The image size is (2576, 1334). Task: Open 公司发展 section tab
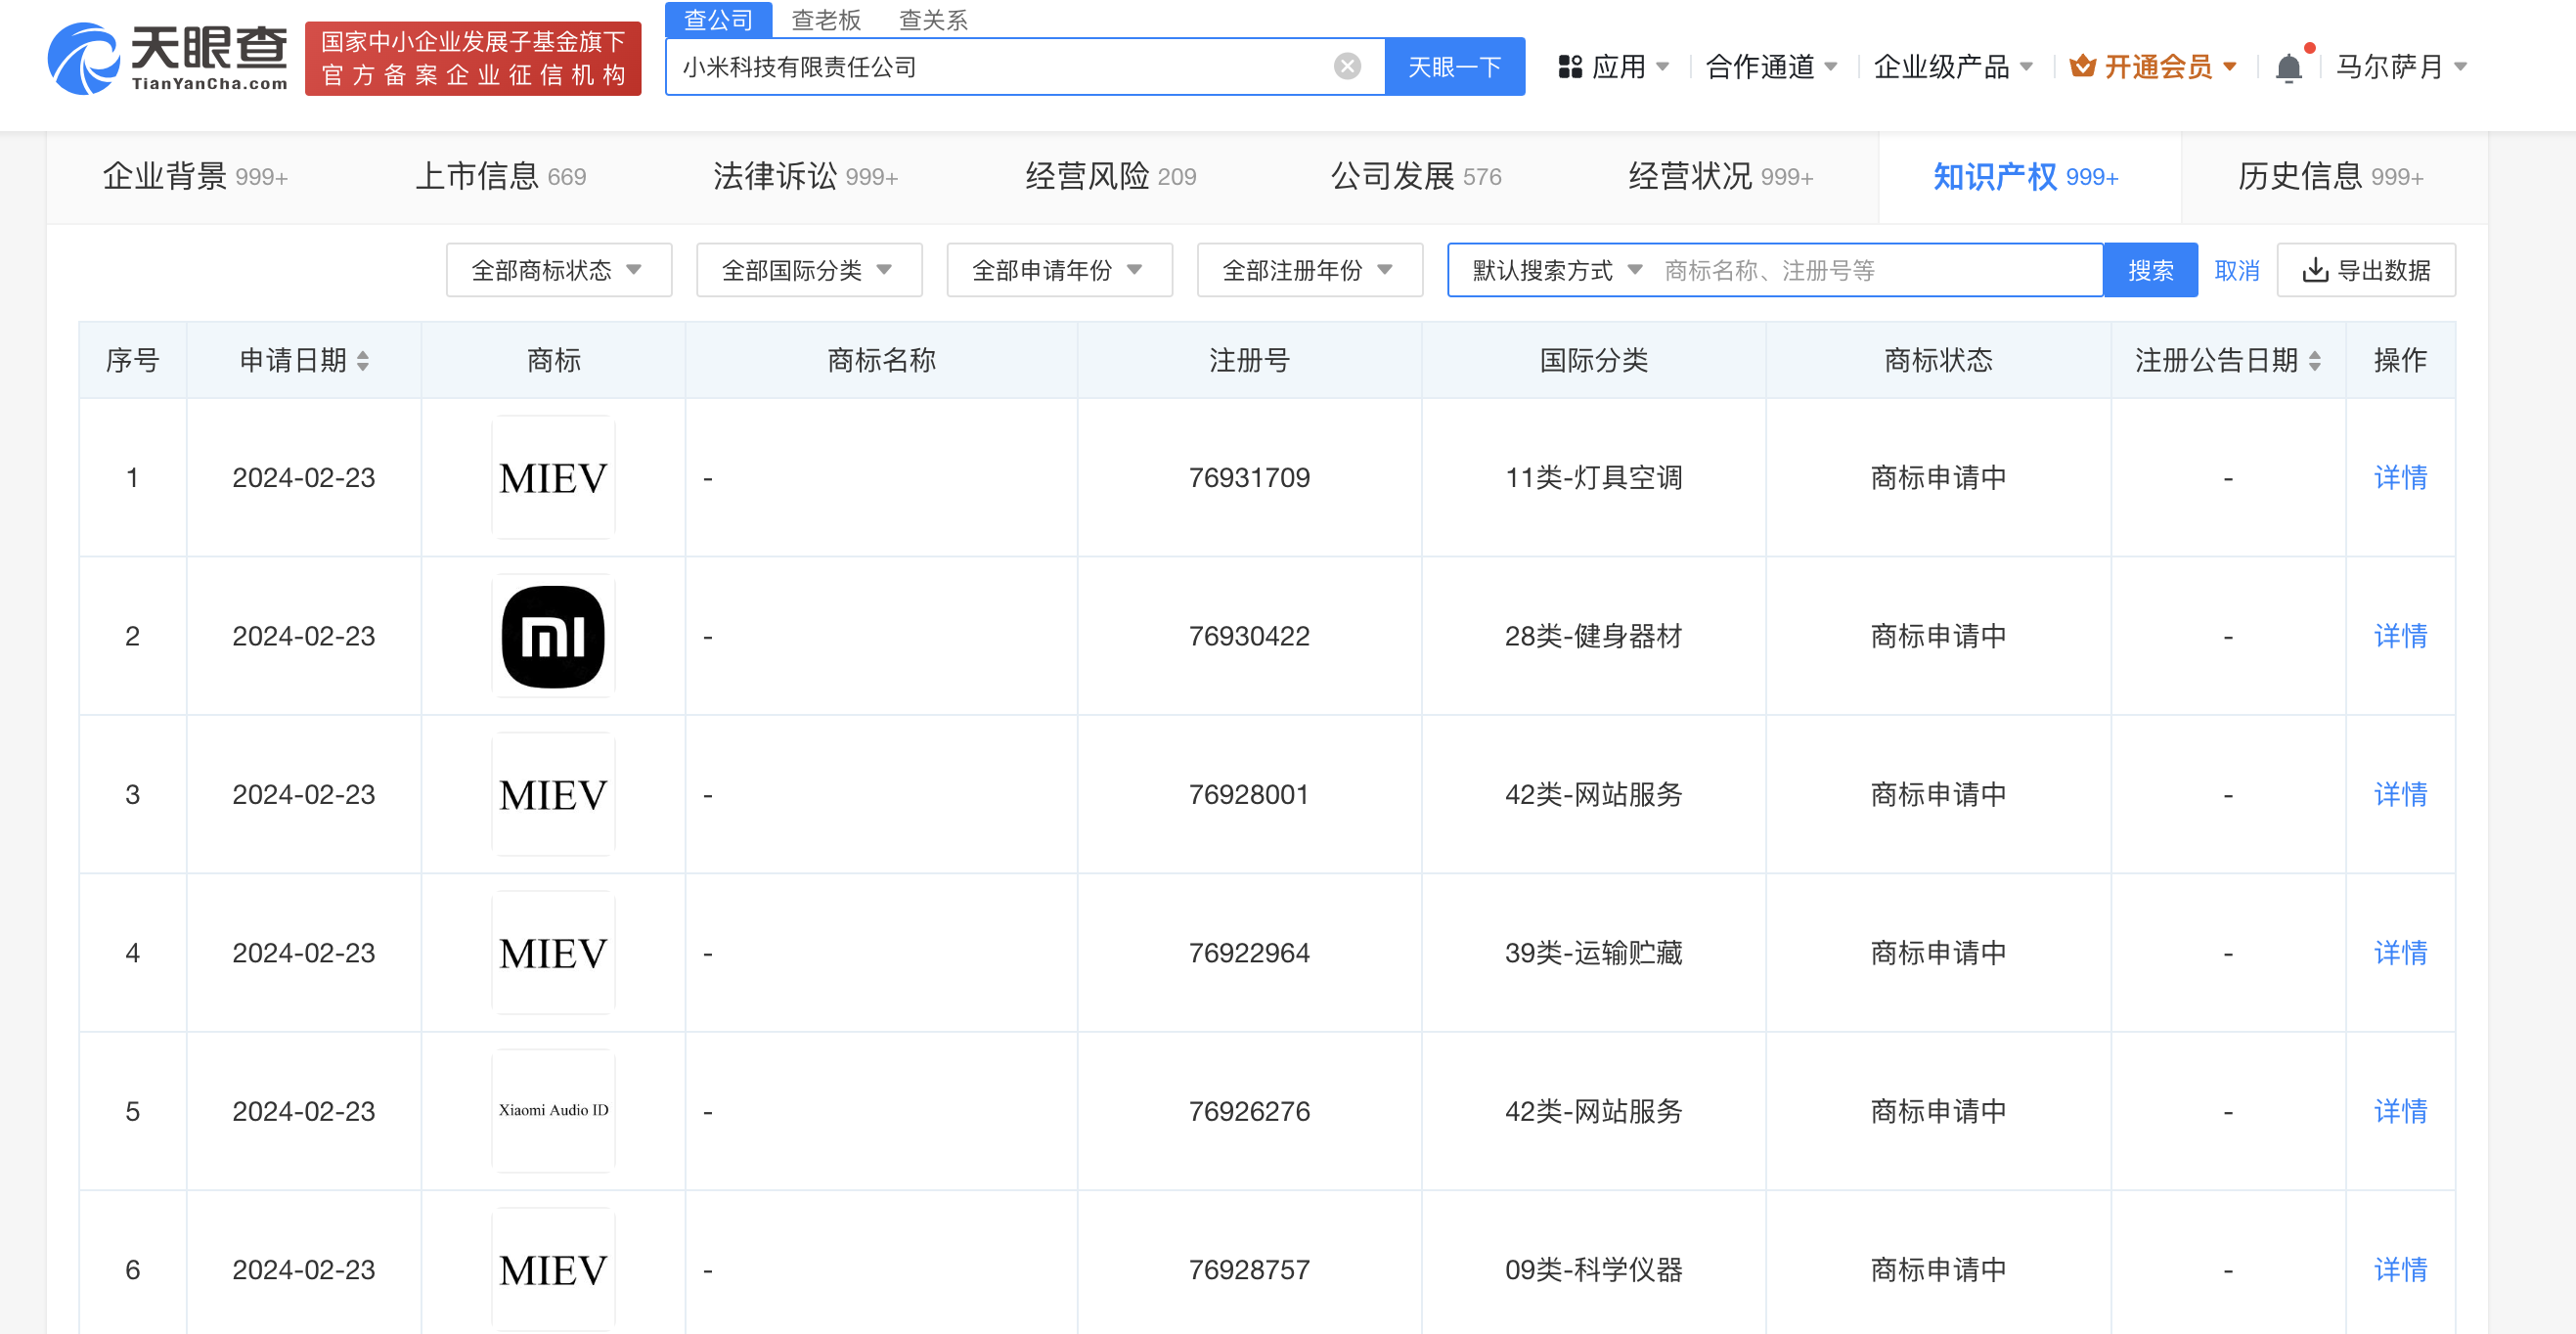pyautogui.click(x=1416, y=177)
